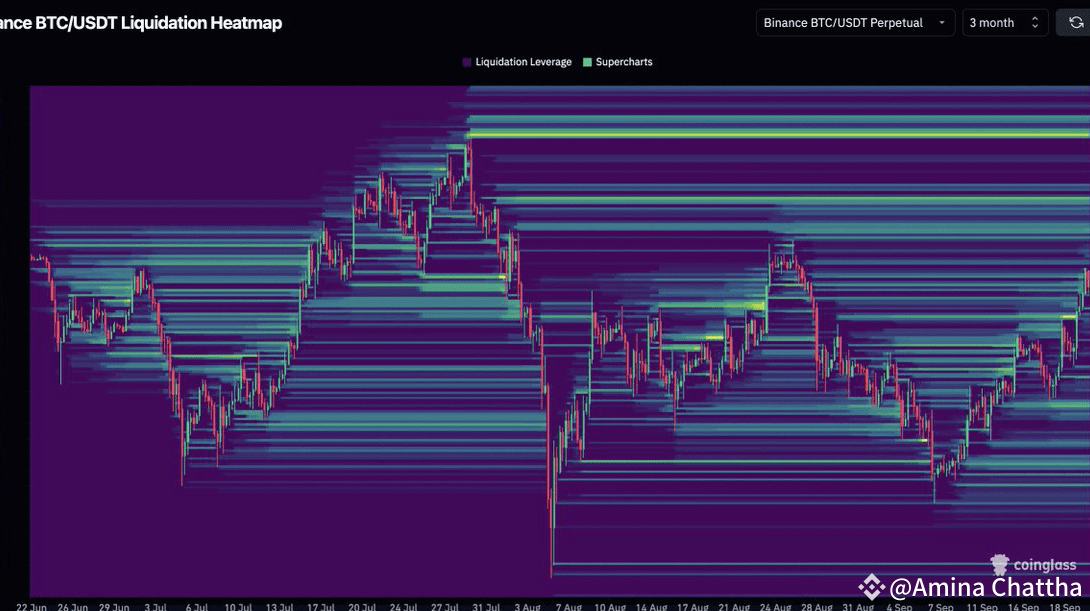Screen dimensions: 1090x611
Task: Click the 7 Aug date label
Action: (569, 607)
